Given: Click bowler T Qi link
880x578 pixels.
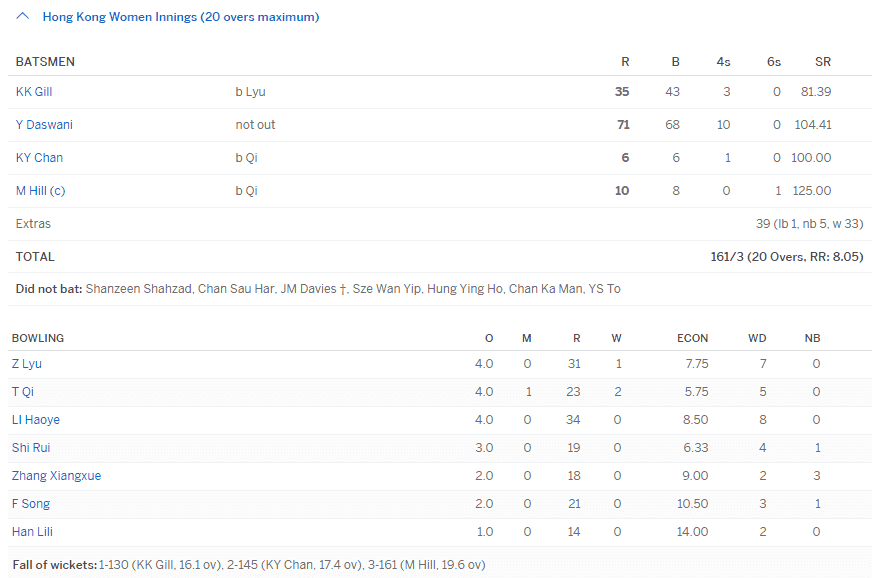Looking at the screenshot, I should (23, 392).
